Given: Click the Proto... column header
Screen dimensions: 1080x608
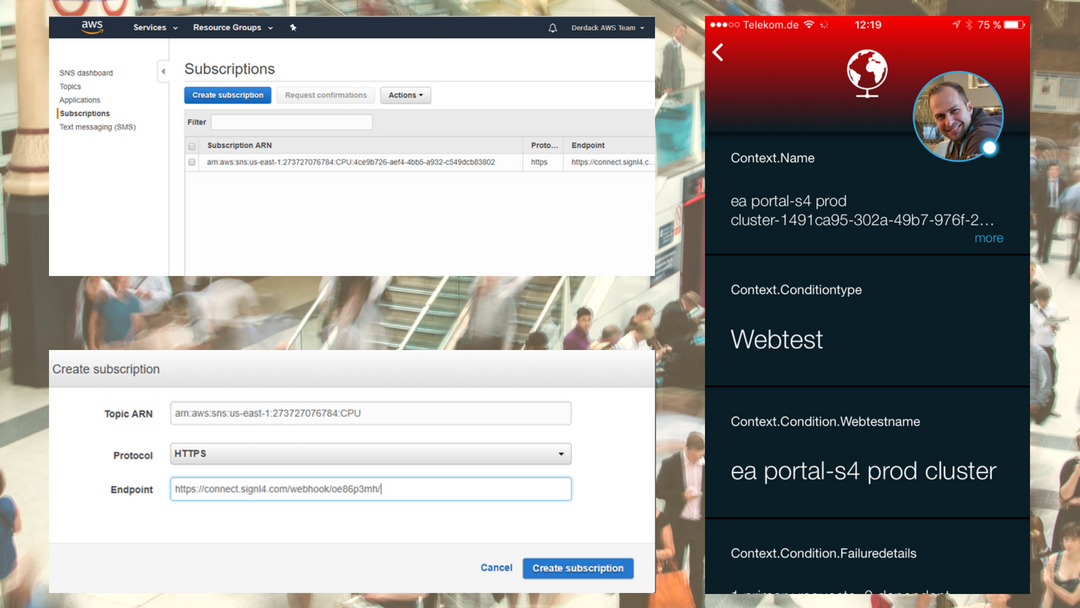Looking at the screenshot, I should coord(545,145).
